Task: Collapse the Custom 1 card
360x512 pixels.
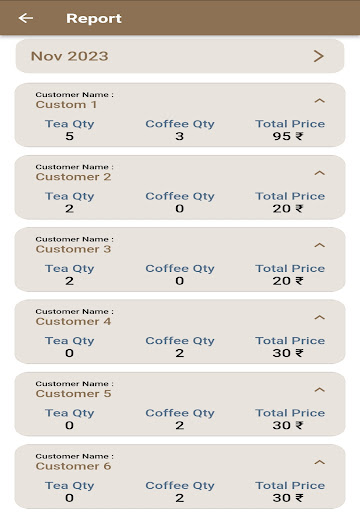Action: (320, 100)
